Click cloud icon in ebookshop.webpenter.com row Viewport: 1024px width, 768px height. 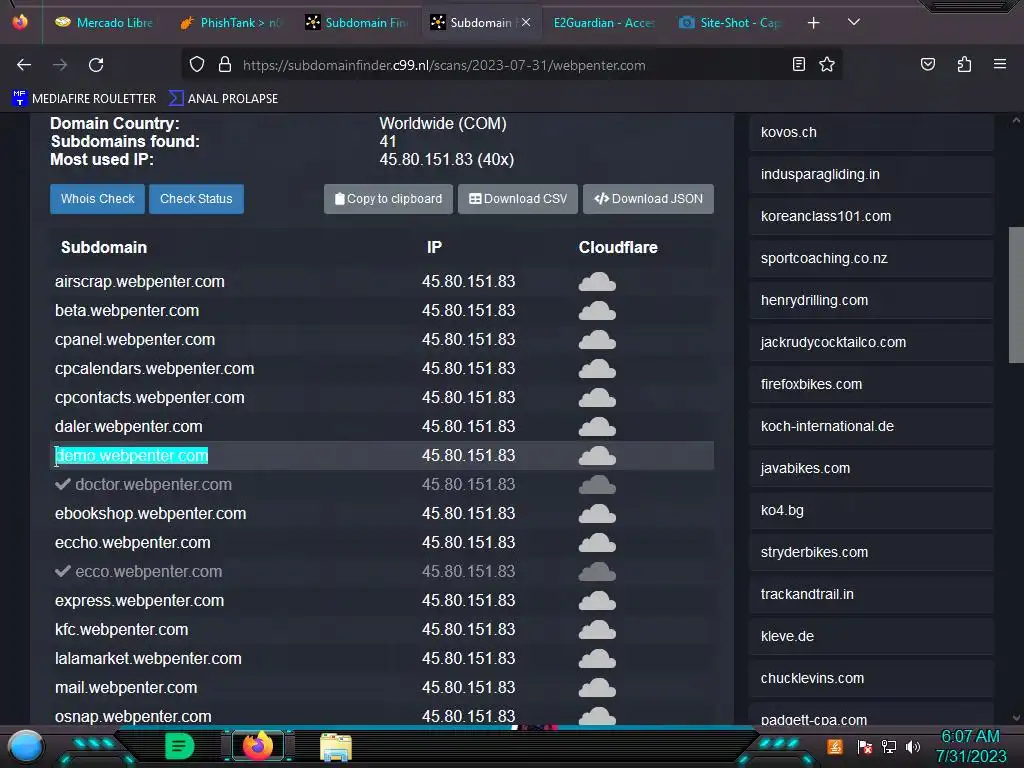coord(597,514)
